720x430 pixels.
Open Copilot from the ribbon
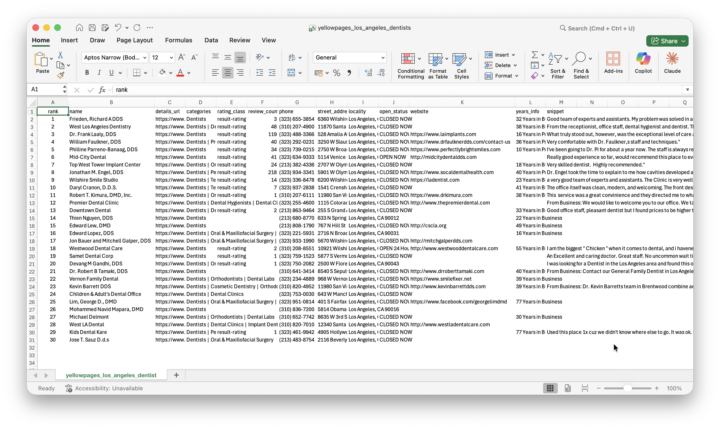(x=643, y=62)
